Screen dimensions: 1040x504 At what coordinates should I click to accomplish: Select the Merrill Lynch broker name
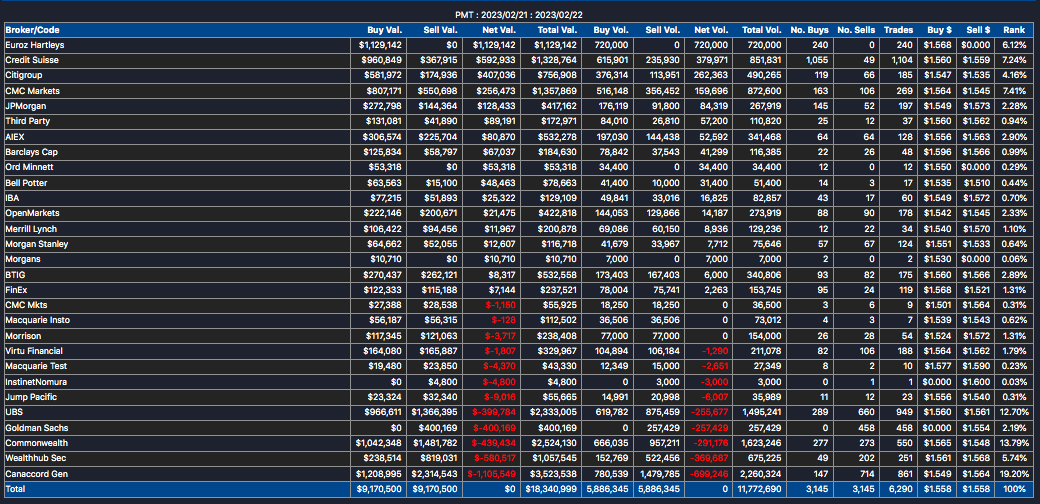30,228
